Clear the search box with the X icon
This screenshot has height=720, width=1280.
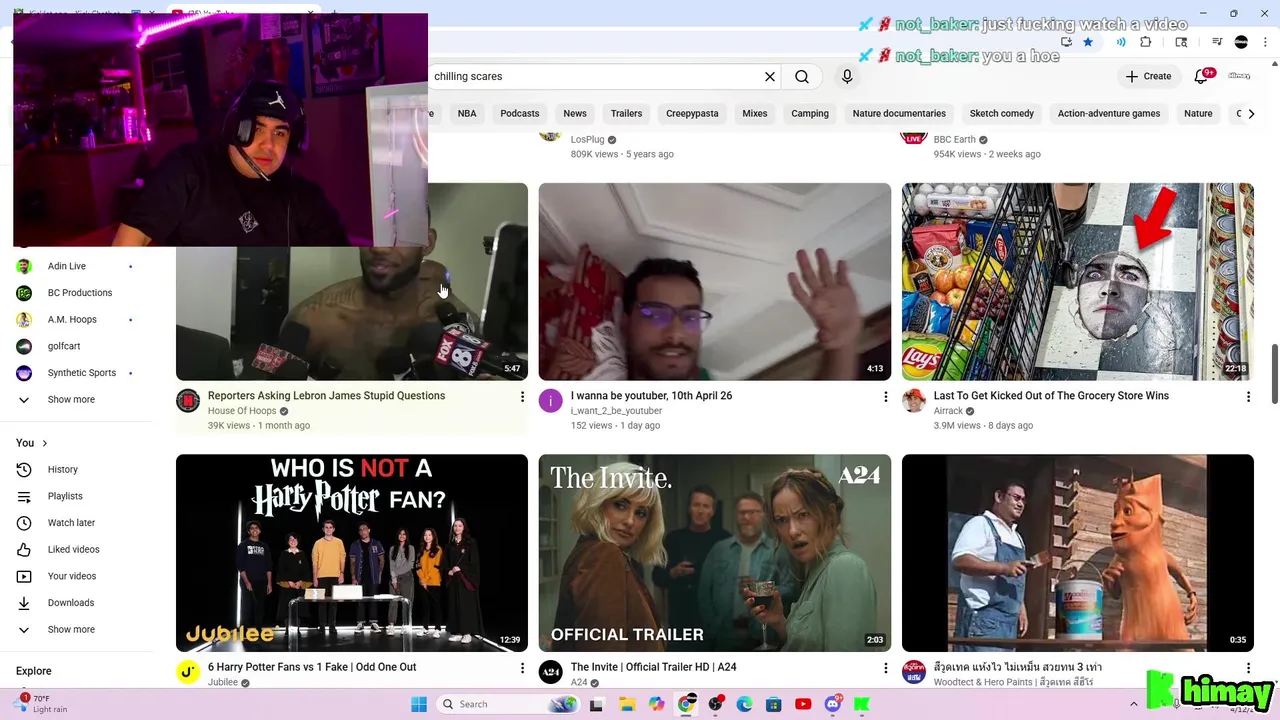coord(770,76)
